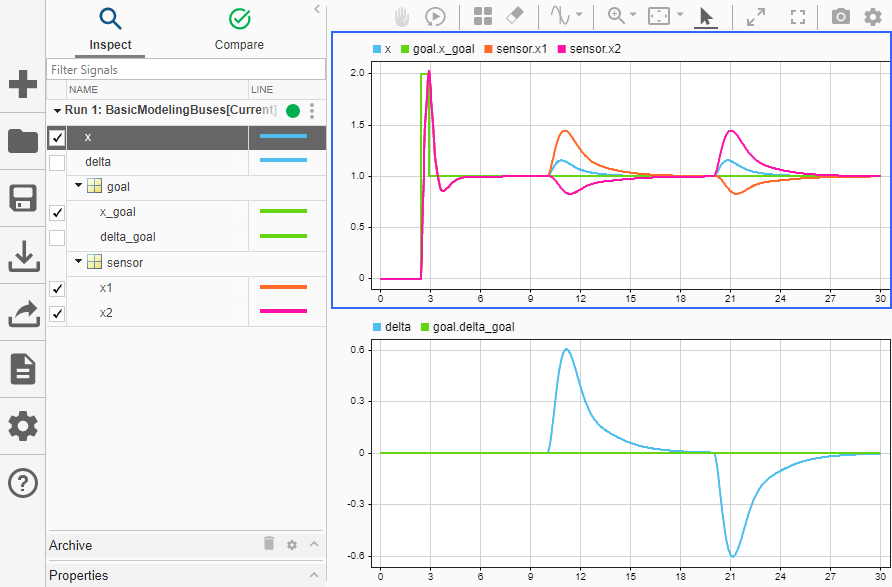The image size is (892, 587).
Task: Enable plotting of the delta_goal signal
Action: click(57, 237)
